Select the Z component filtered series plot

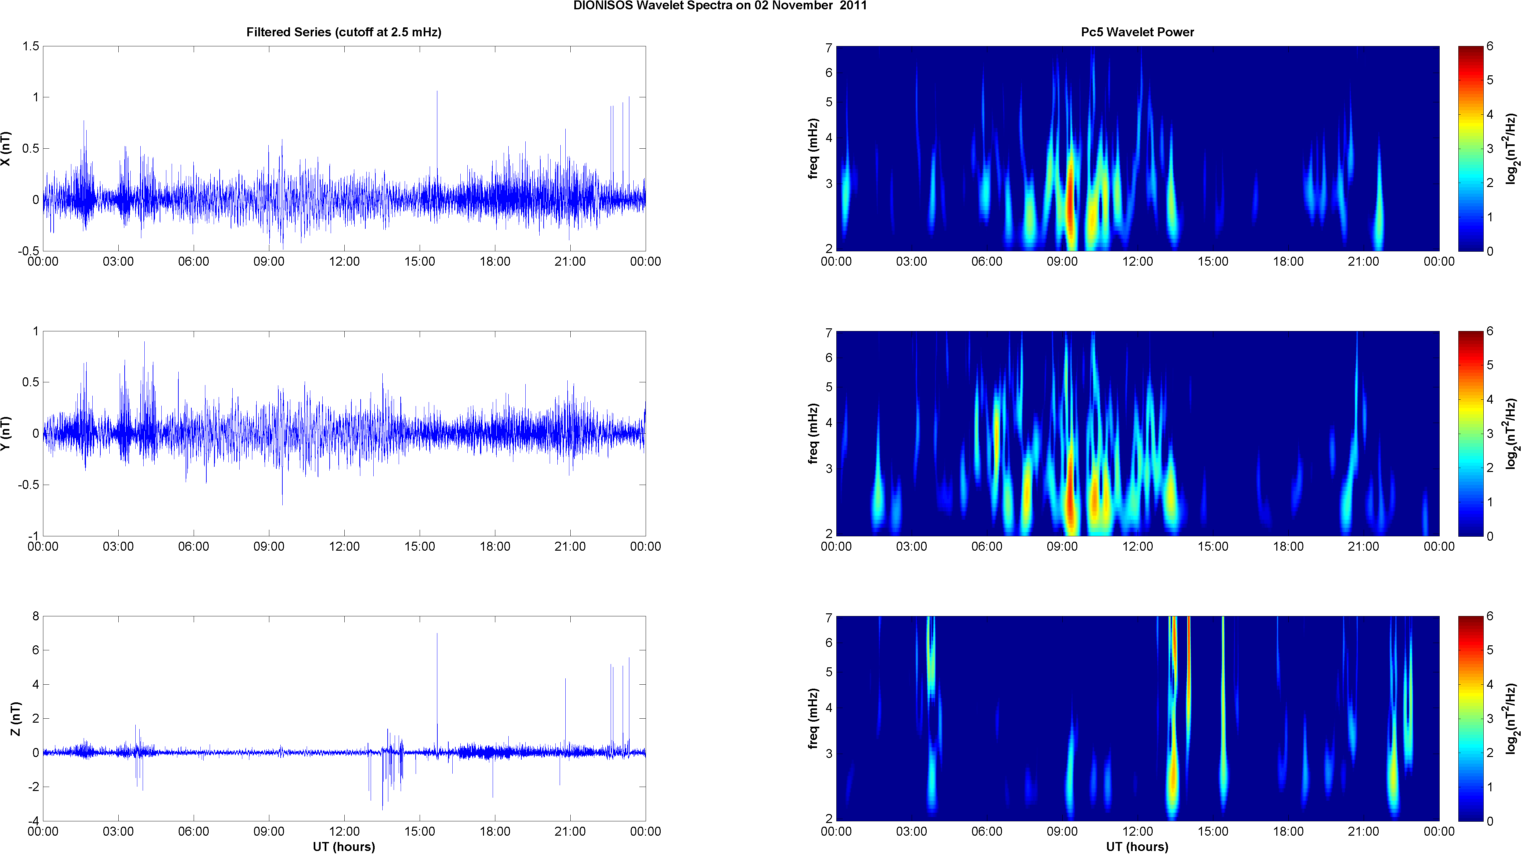point(344,719)
